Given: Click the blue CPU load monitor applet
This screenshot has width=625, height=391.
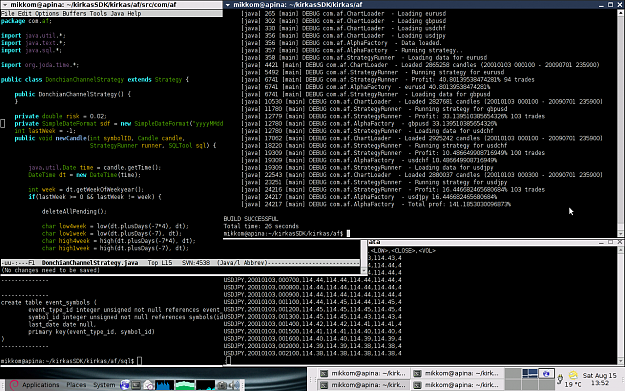Looking at the screenshot, I should [x=165, y=385].
